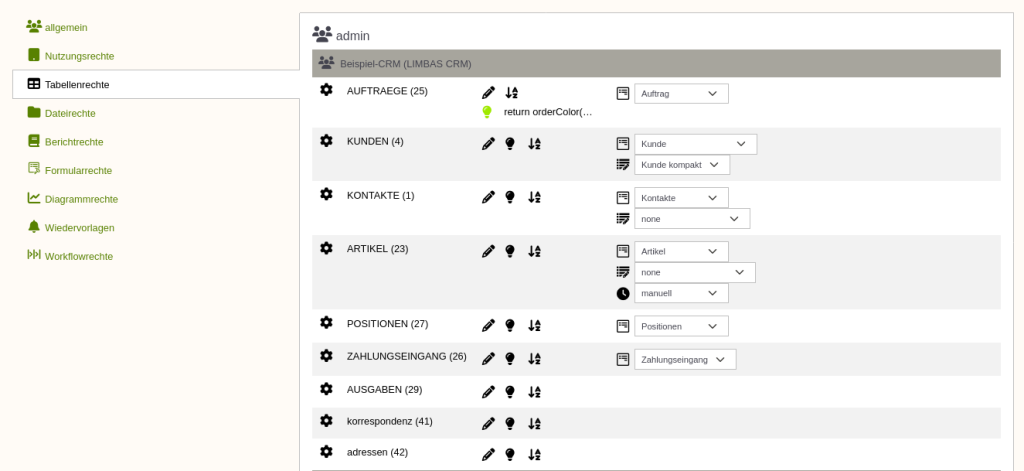Open KONTAKTE list form dropdown showing none

(x=692, y=219)
